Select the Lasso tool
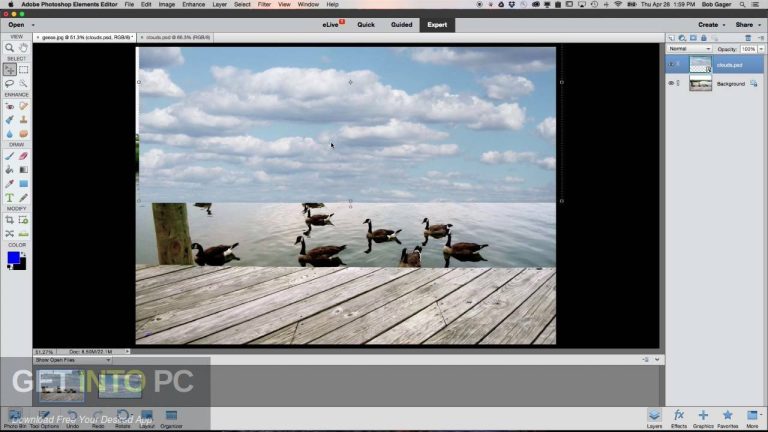Screen dimensions: 768x432 [x=9, y=84]
